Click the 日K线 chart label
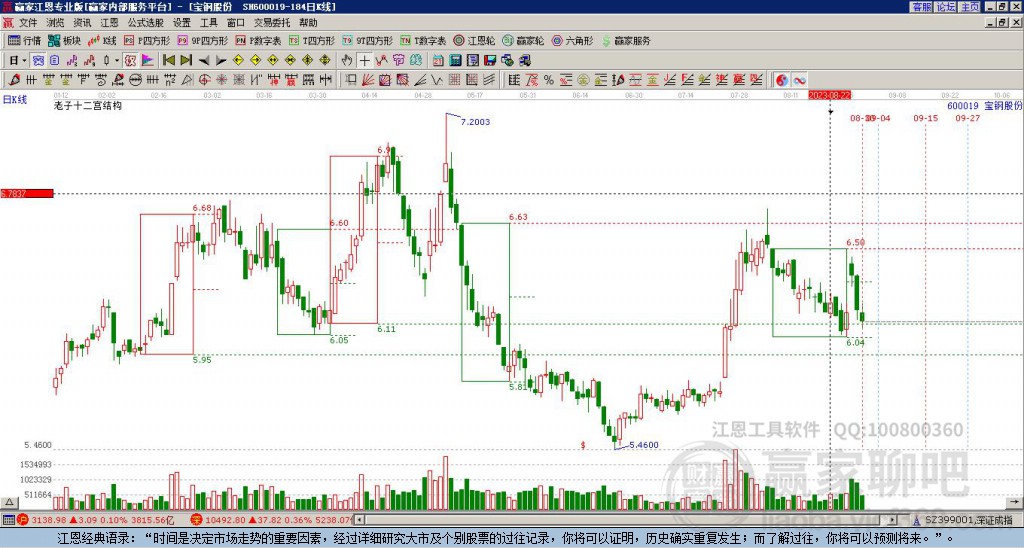Screen dimensions: 1024x548 tap(15, 100)
